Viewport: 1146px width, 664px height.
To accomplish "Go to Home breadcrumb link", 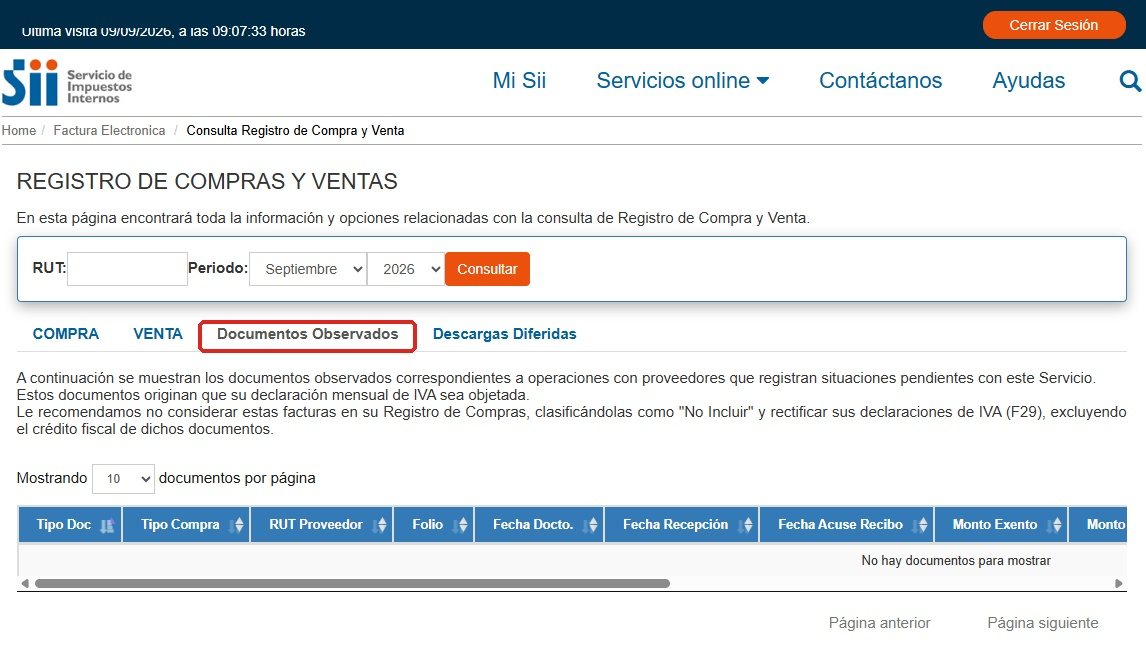I will pos(18,130).
